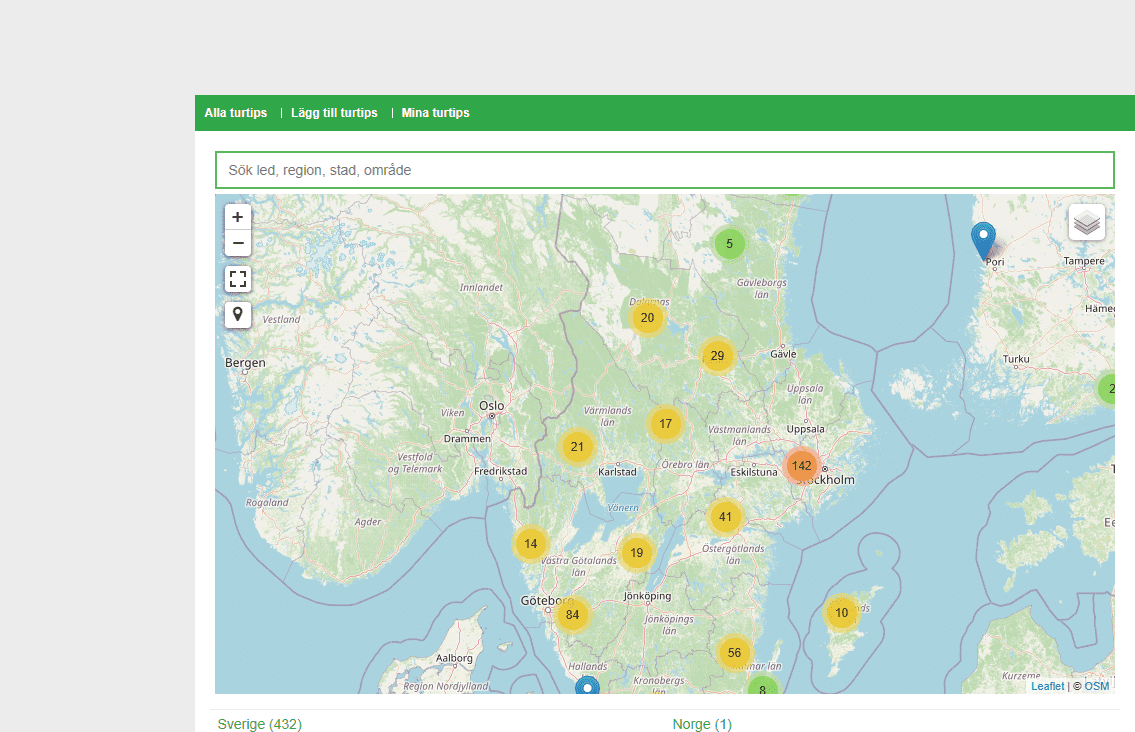Click the blue marker near Pori
The height and width of the screenshot is (732, 1135).
tap(983, 240)
